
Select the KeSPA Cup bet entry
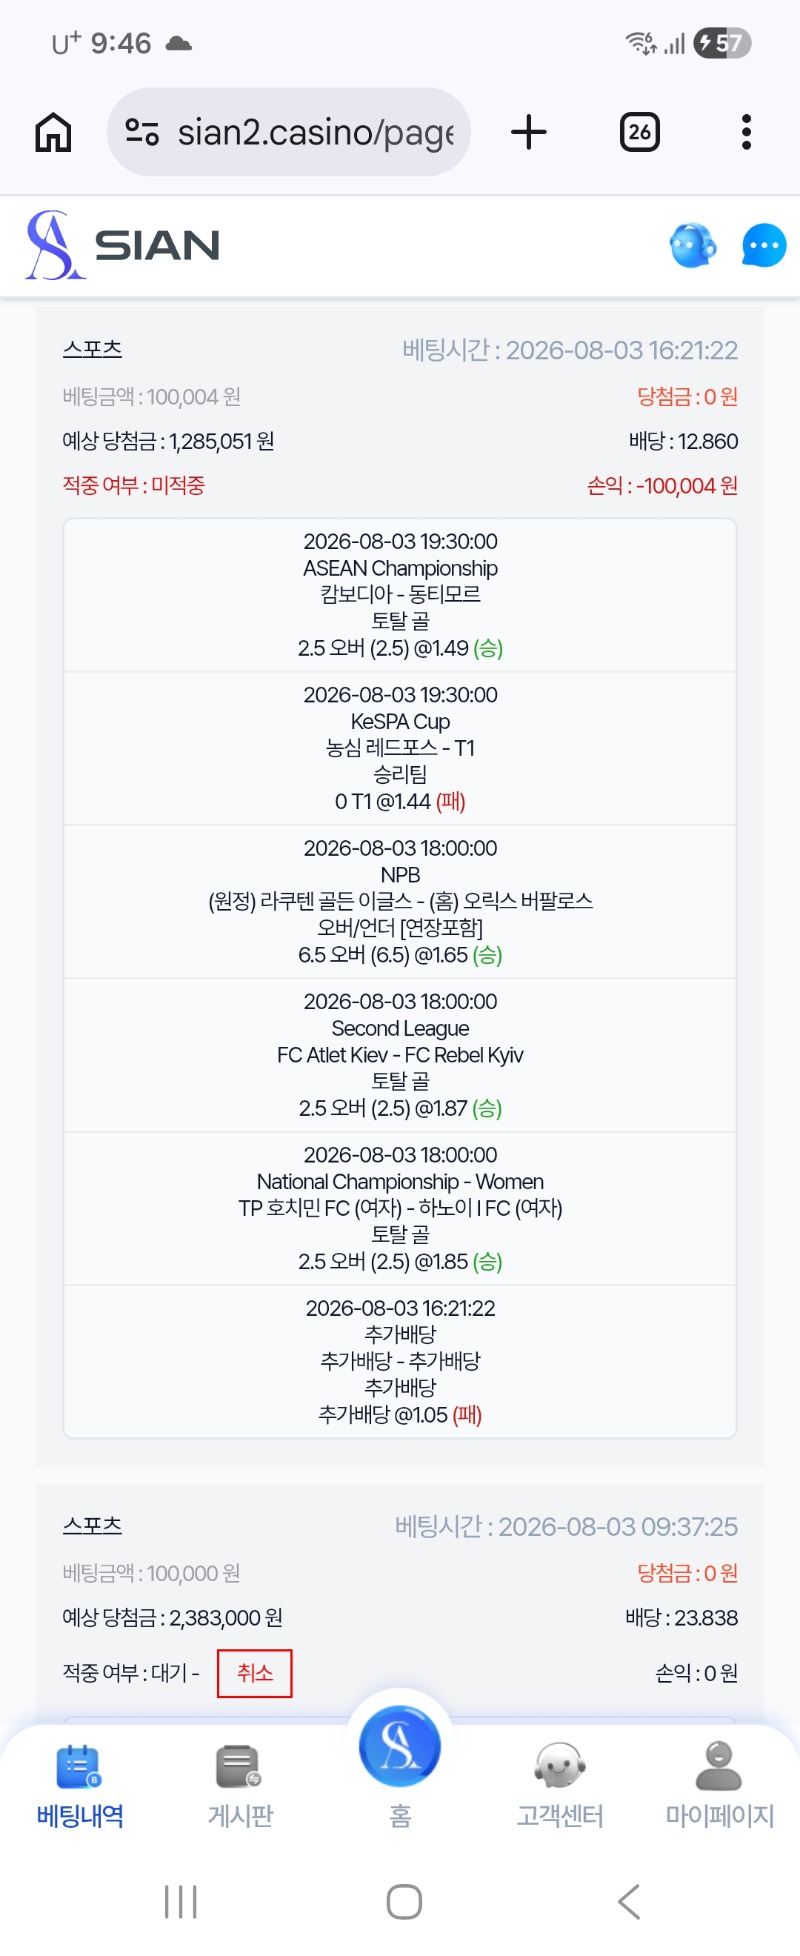point(400,748)
